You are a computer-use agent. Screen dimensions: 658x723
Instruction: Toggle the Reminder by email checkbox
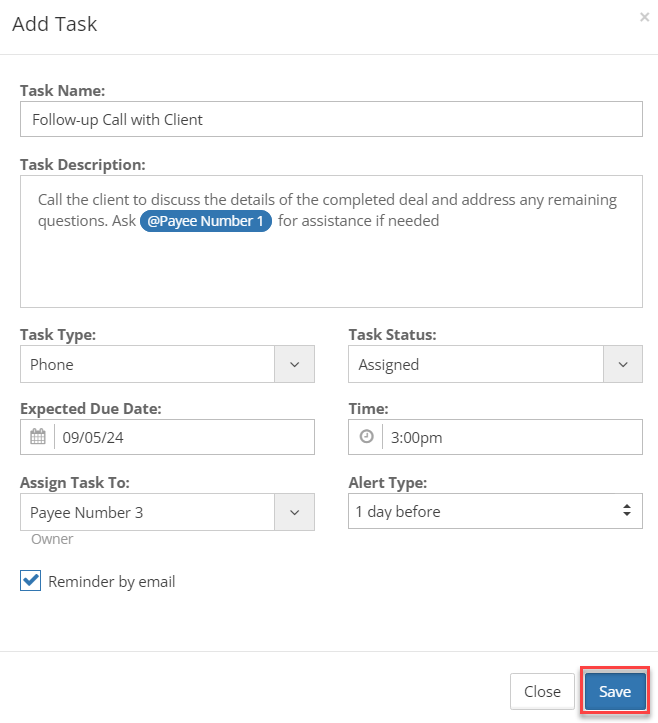click(x=30, y=581)
